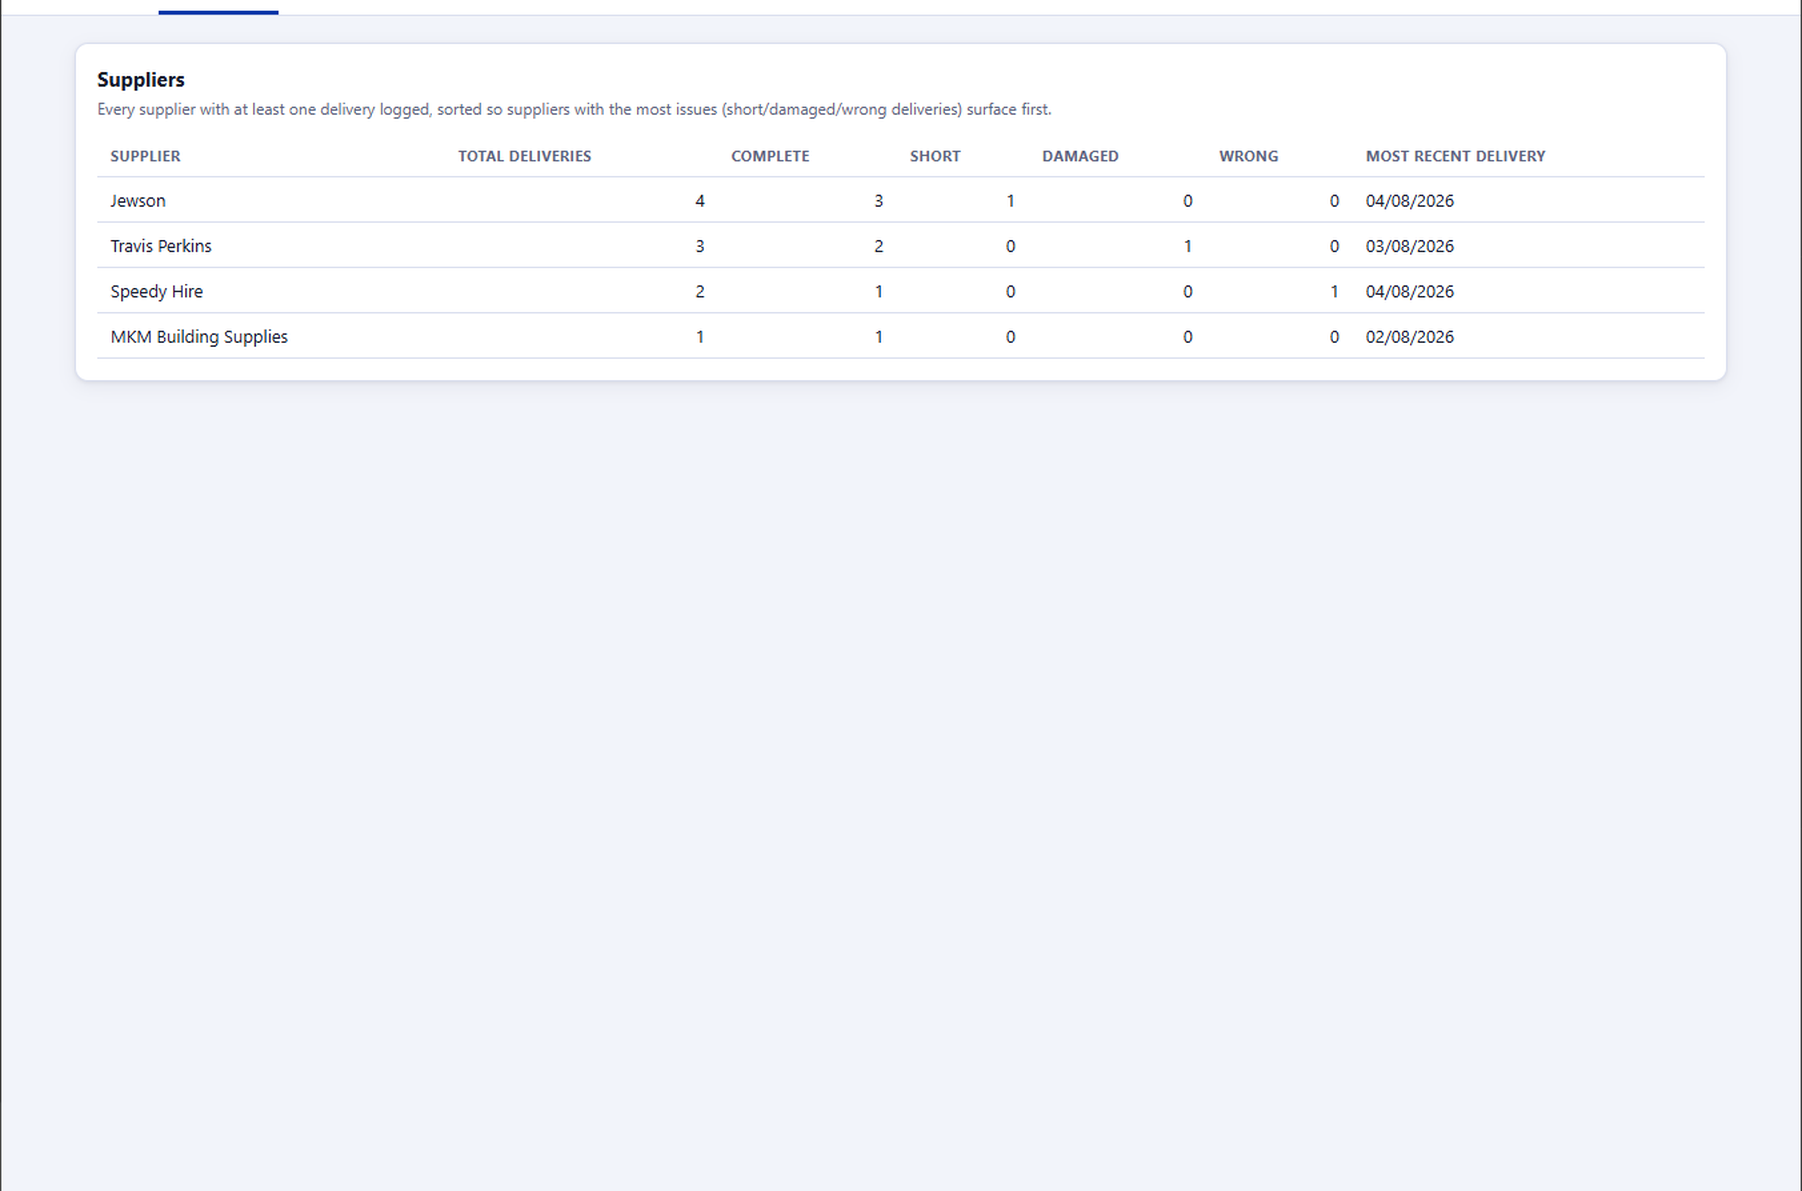The image size is (1802, 1191).
Task: Click Travis Perkins' date 03/08/2026
Action: point(1410,246)
